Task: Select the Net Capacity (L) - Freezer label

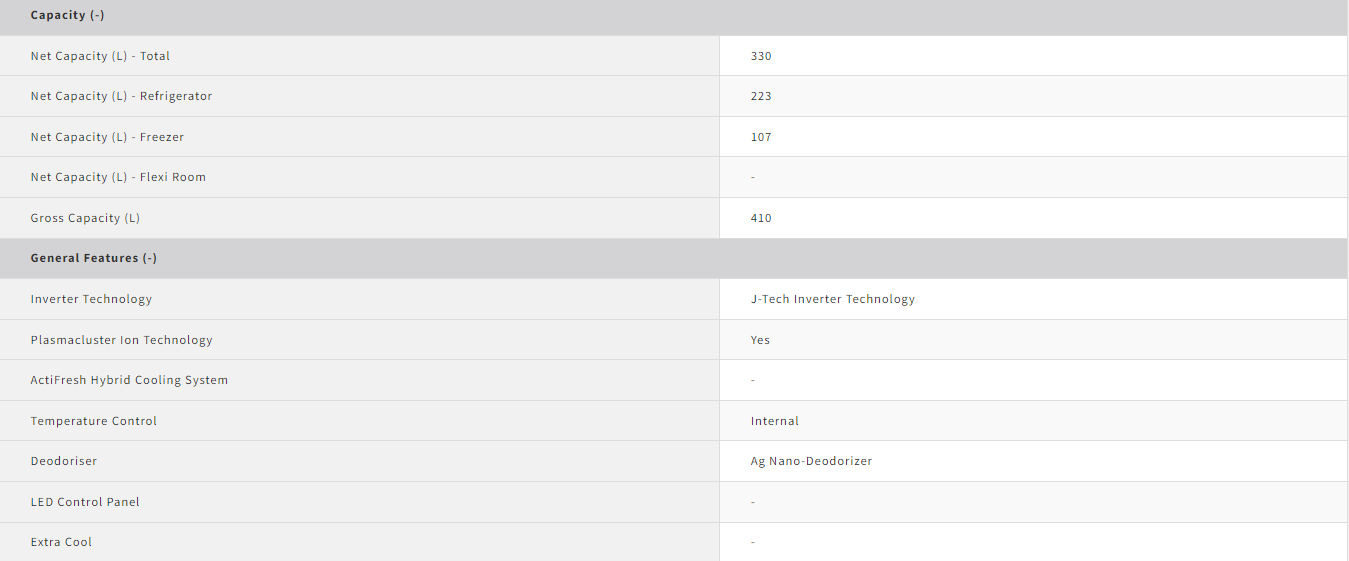Action: tap(107, 137)
